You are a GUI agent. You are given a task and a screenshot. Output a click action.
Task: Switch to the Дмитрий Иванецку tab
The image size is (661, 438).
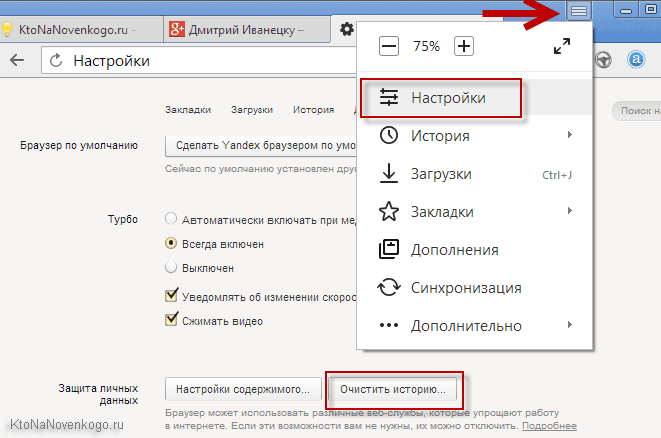click(x=247, y=30)
